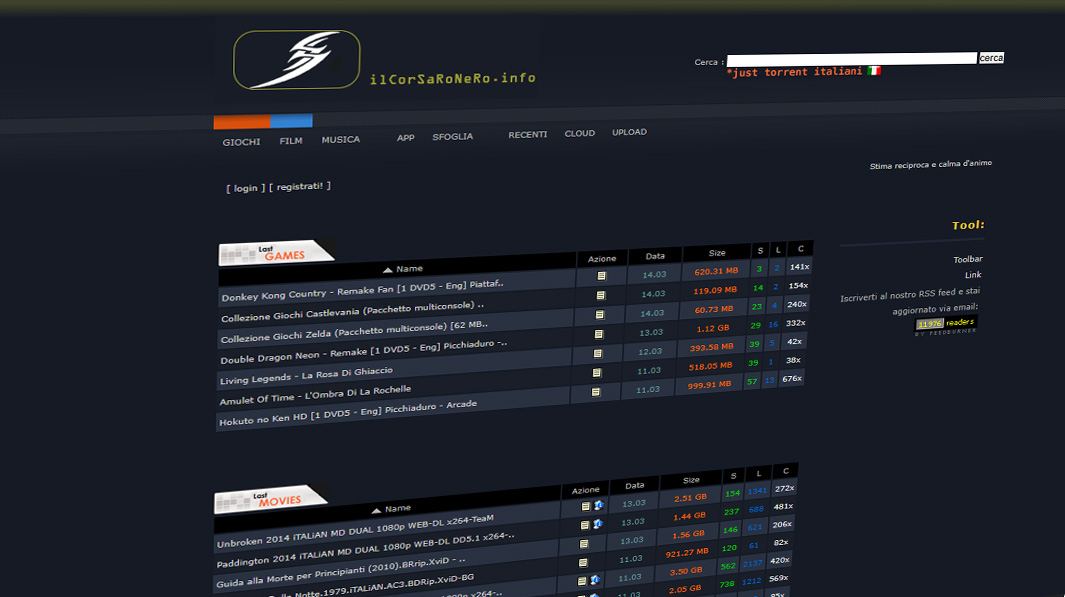Open the UPLOAD page

(629, 132)
